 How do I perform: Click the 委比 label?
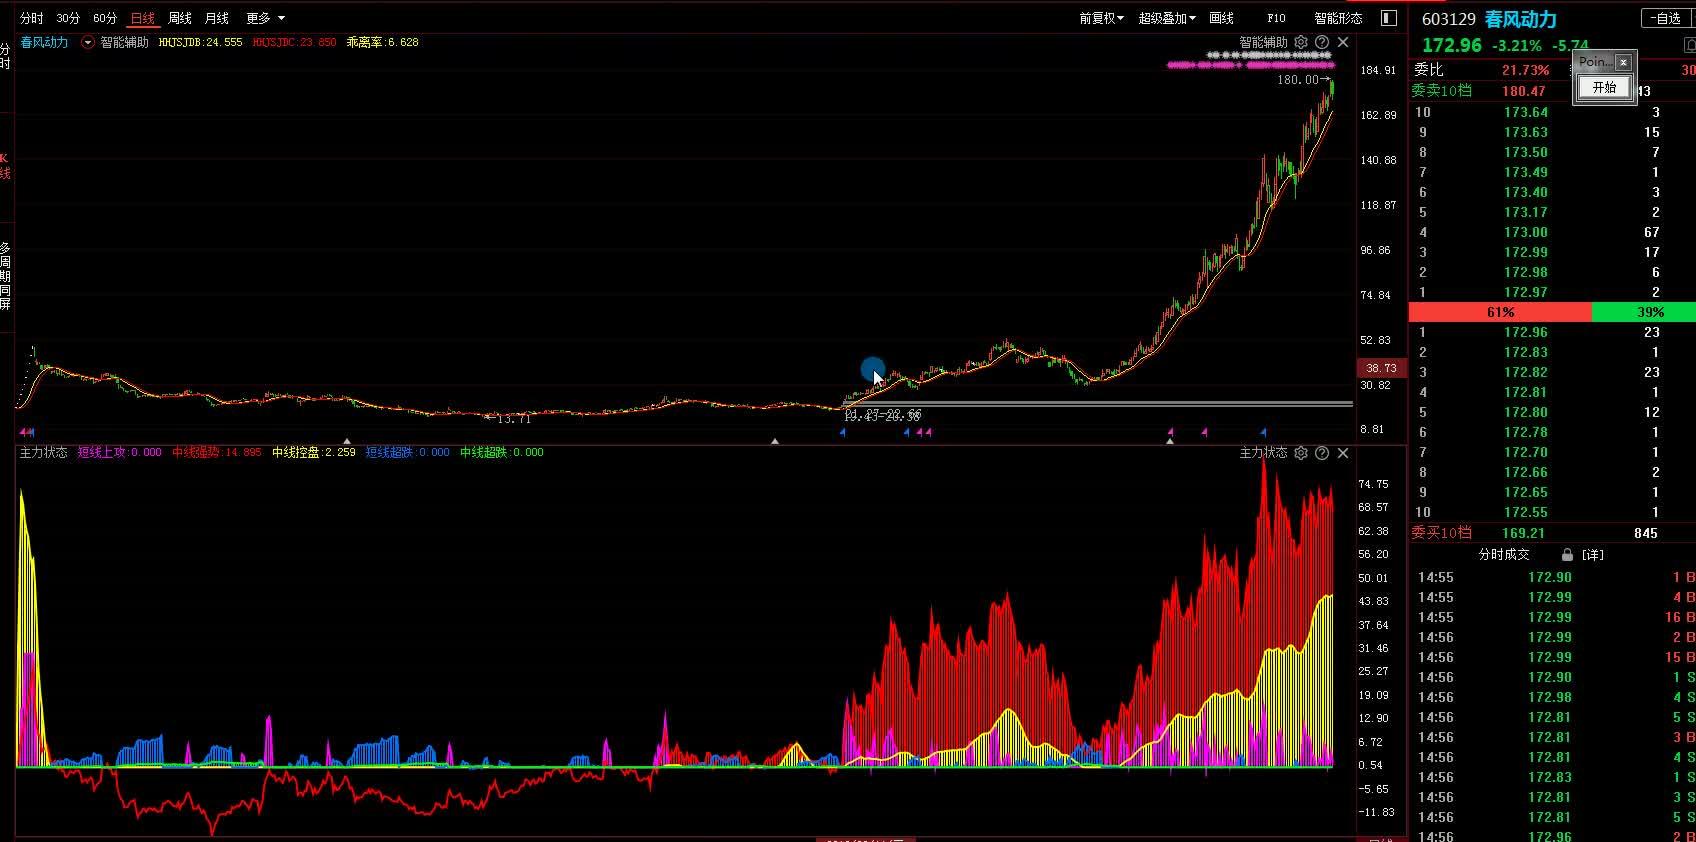(1428, 70)
